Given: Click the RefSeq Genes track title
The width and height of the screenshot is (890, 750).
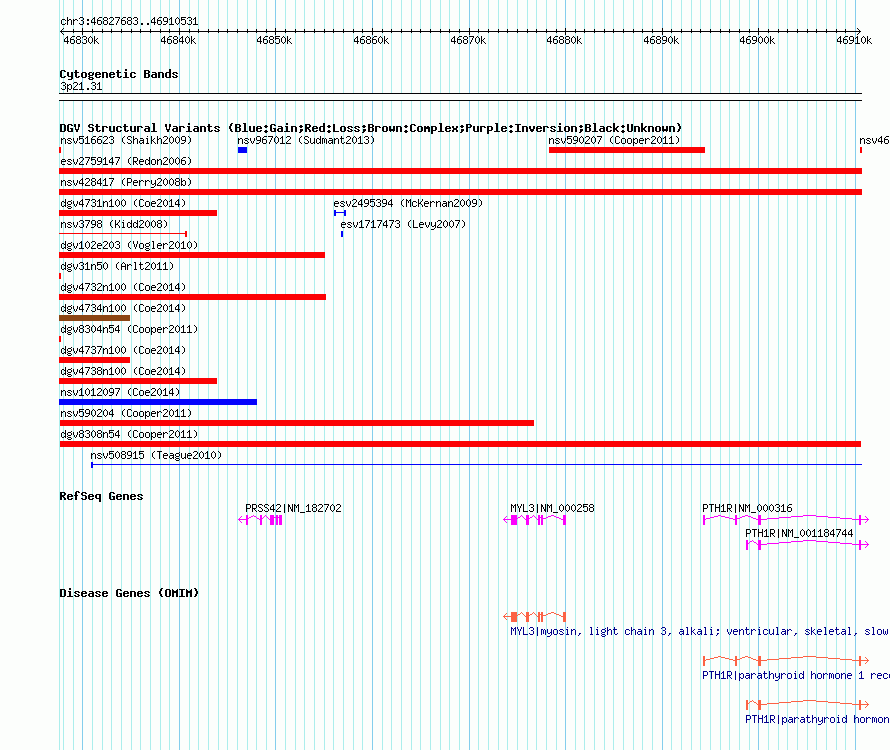Looking at the screenshot, I should coord(101,496).
